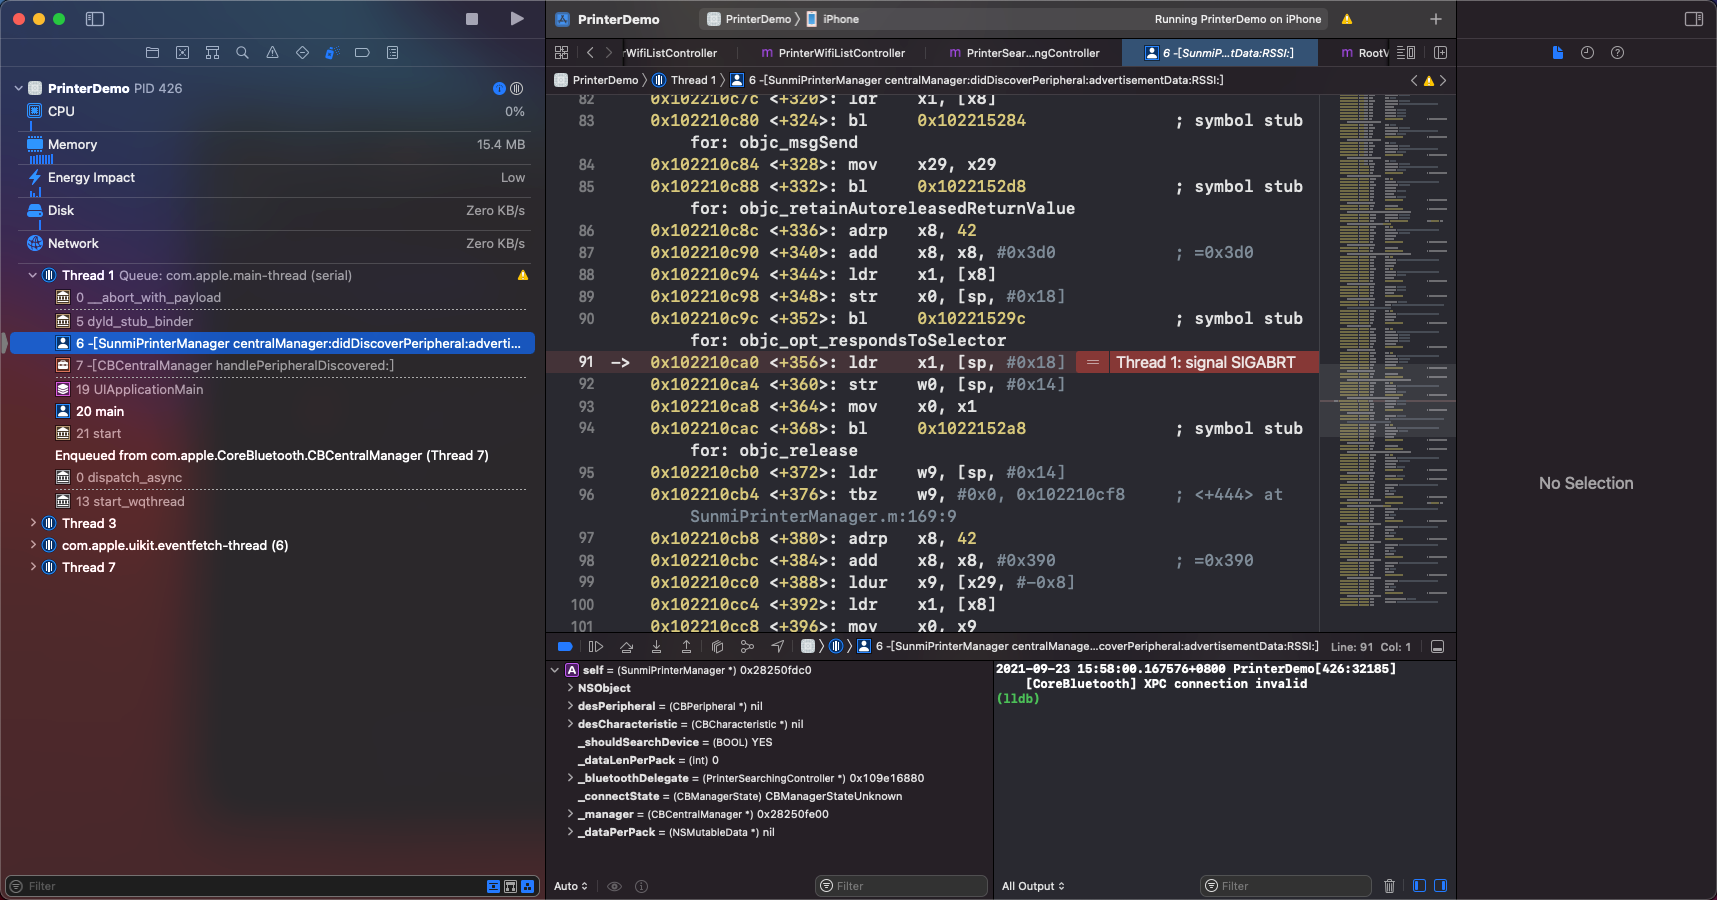Open the PrinterSear...ngController tab
Image resolution: width=1717 pixels, height=900 pixels.
(x=1024, y=53)
